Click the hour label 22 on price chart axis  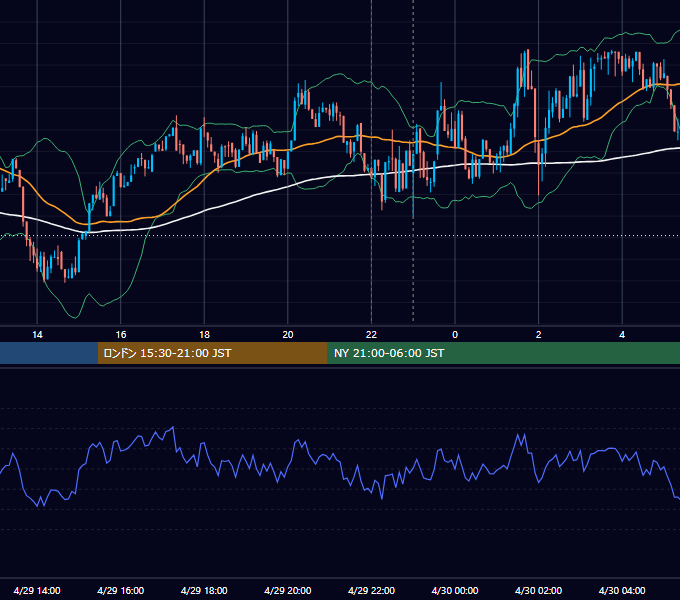click(x=371, y=335)
